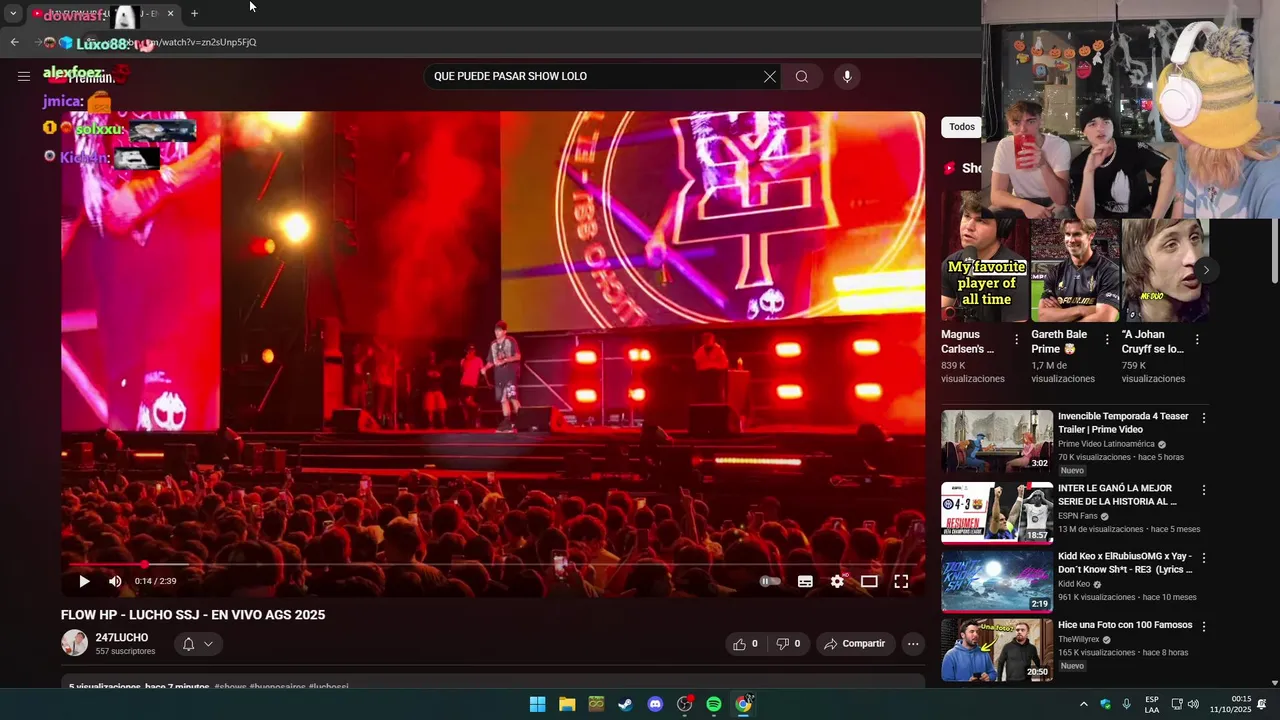
Task: Clear the search box with X
Action: pyautogui.click(x=770, y=76)
